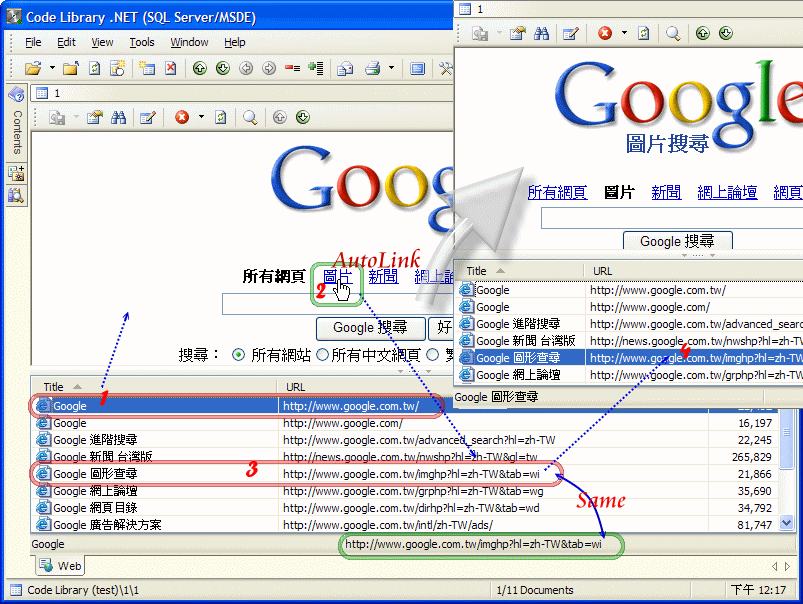Click the green up arrow in main toolbar

pyautogui.click(x=199, y=68)
